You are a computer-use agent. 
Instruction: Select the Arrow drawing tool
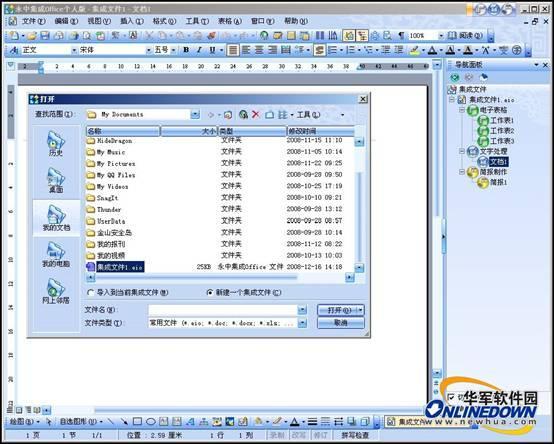pyautogui.click(x=124, y=421)
